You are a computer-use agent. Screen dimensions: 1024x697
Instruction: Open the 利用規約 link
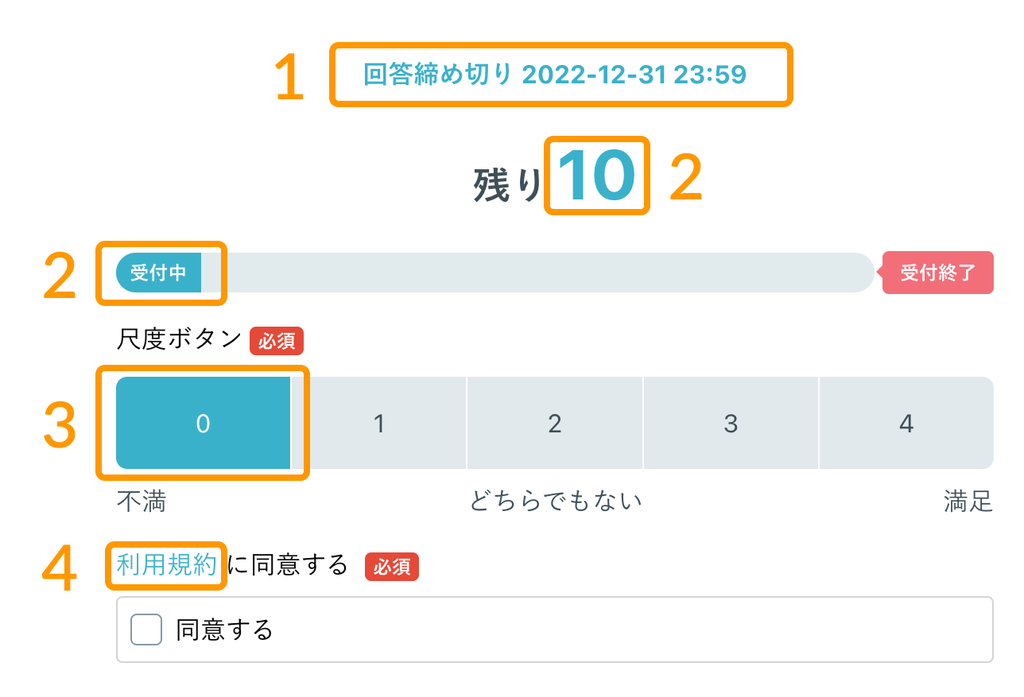click(x=167, y=565)
